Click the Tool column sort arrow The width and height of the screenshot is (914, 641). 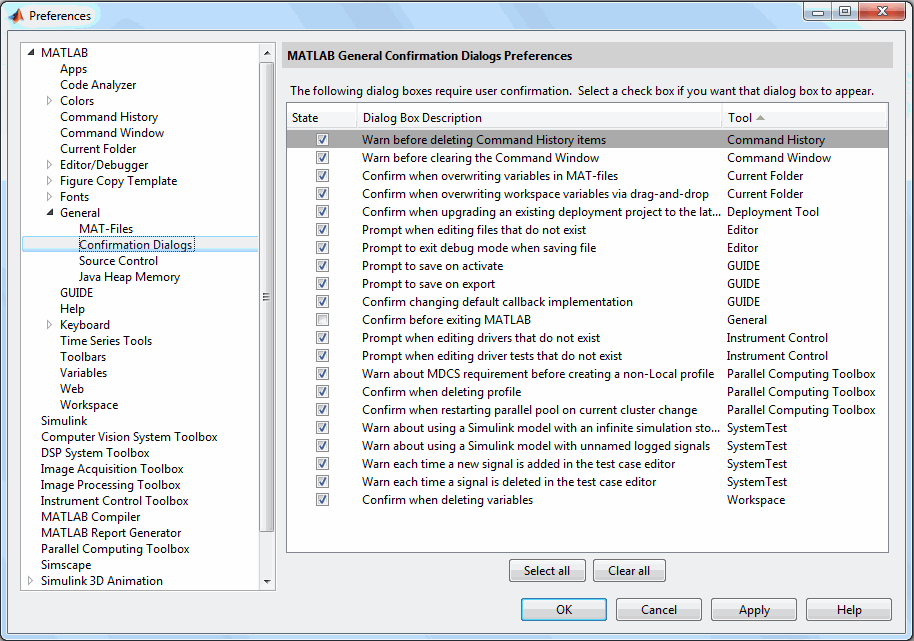click(x=760, y=118)
